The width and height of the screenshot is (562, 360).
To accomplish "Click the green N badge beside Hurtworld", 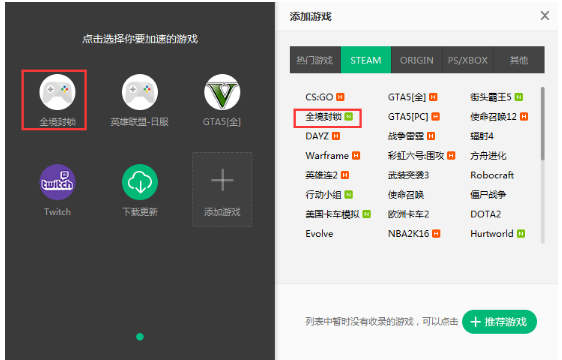I will click(521, 234).
